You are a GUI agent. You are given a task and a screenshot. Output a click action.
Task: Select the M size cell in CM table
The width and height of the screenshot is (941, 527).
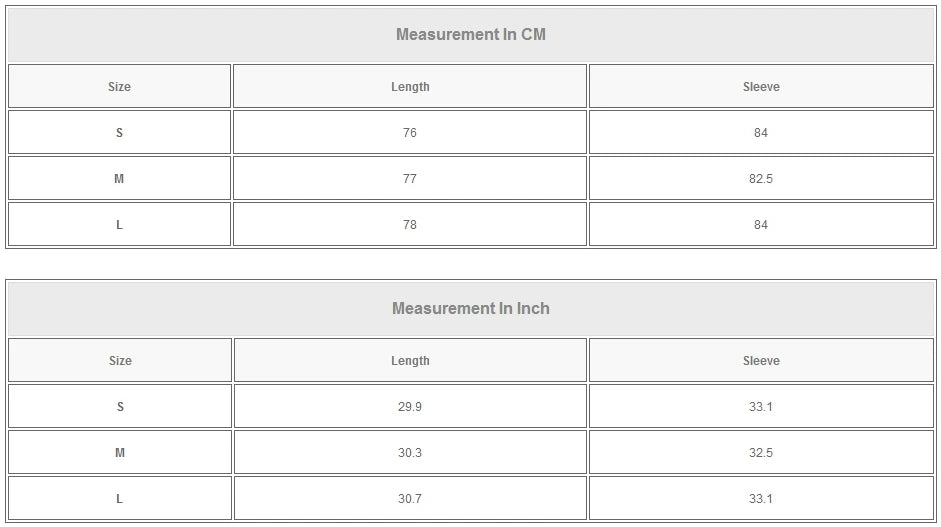click(x=119, y=179)
